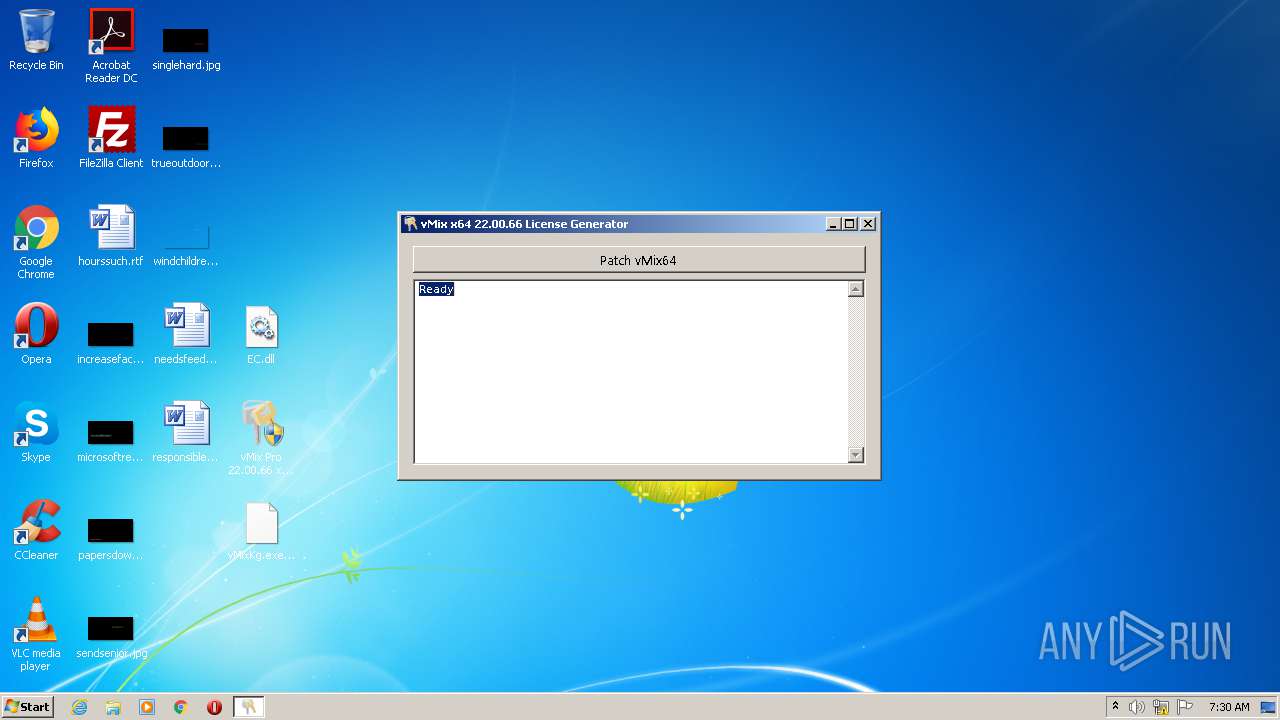Click the key icon in the License Generator title bar
1280x720 pixels.
click(410, 224)
